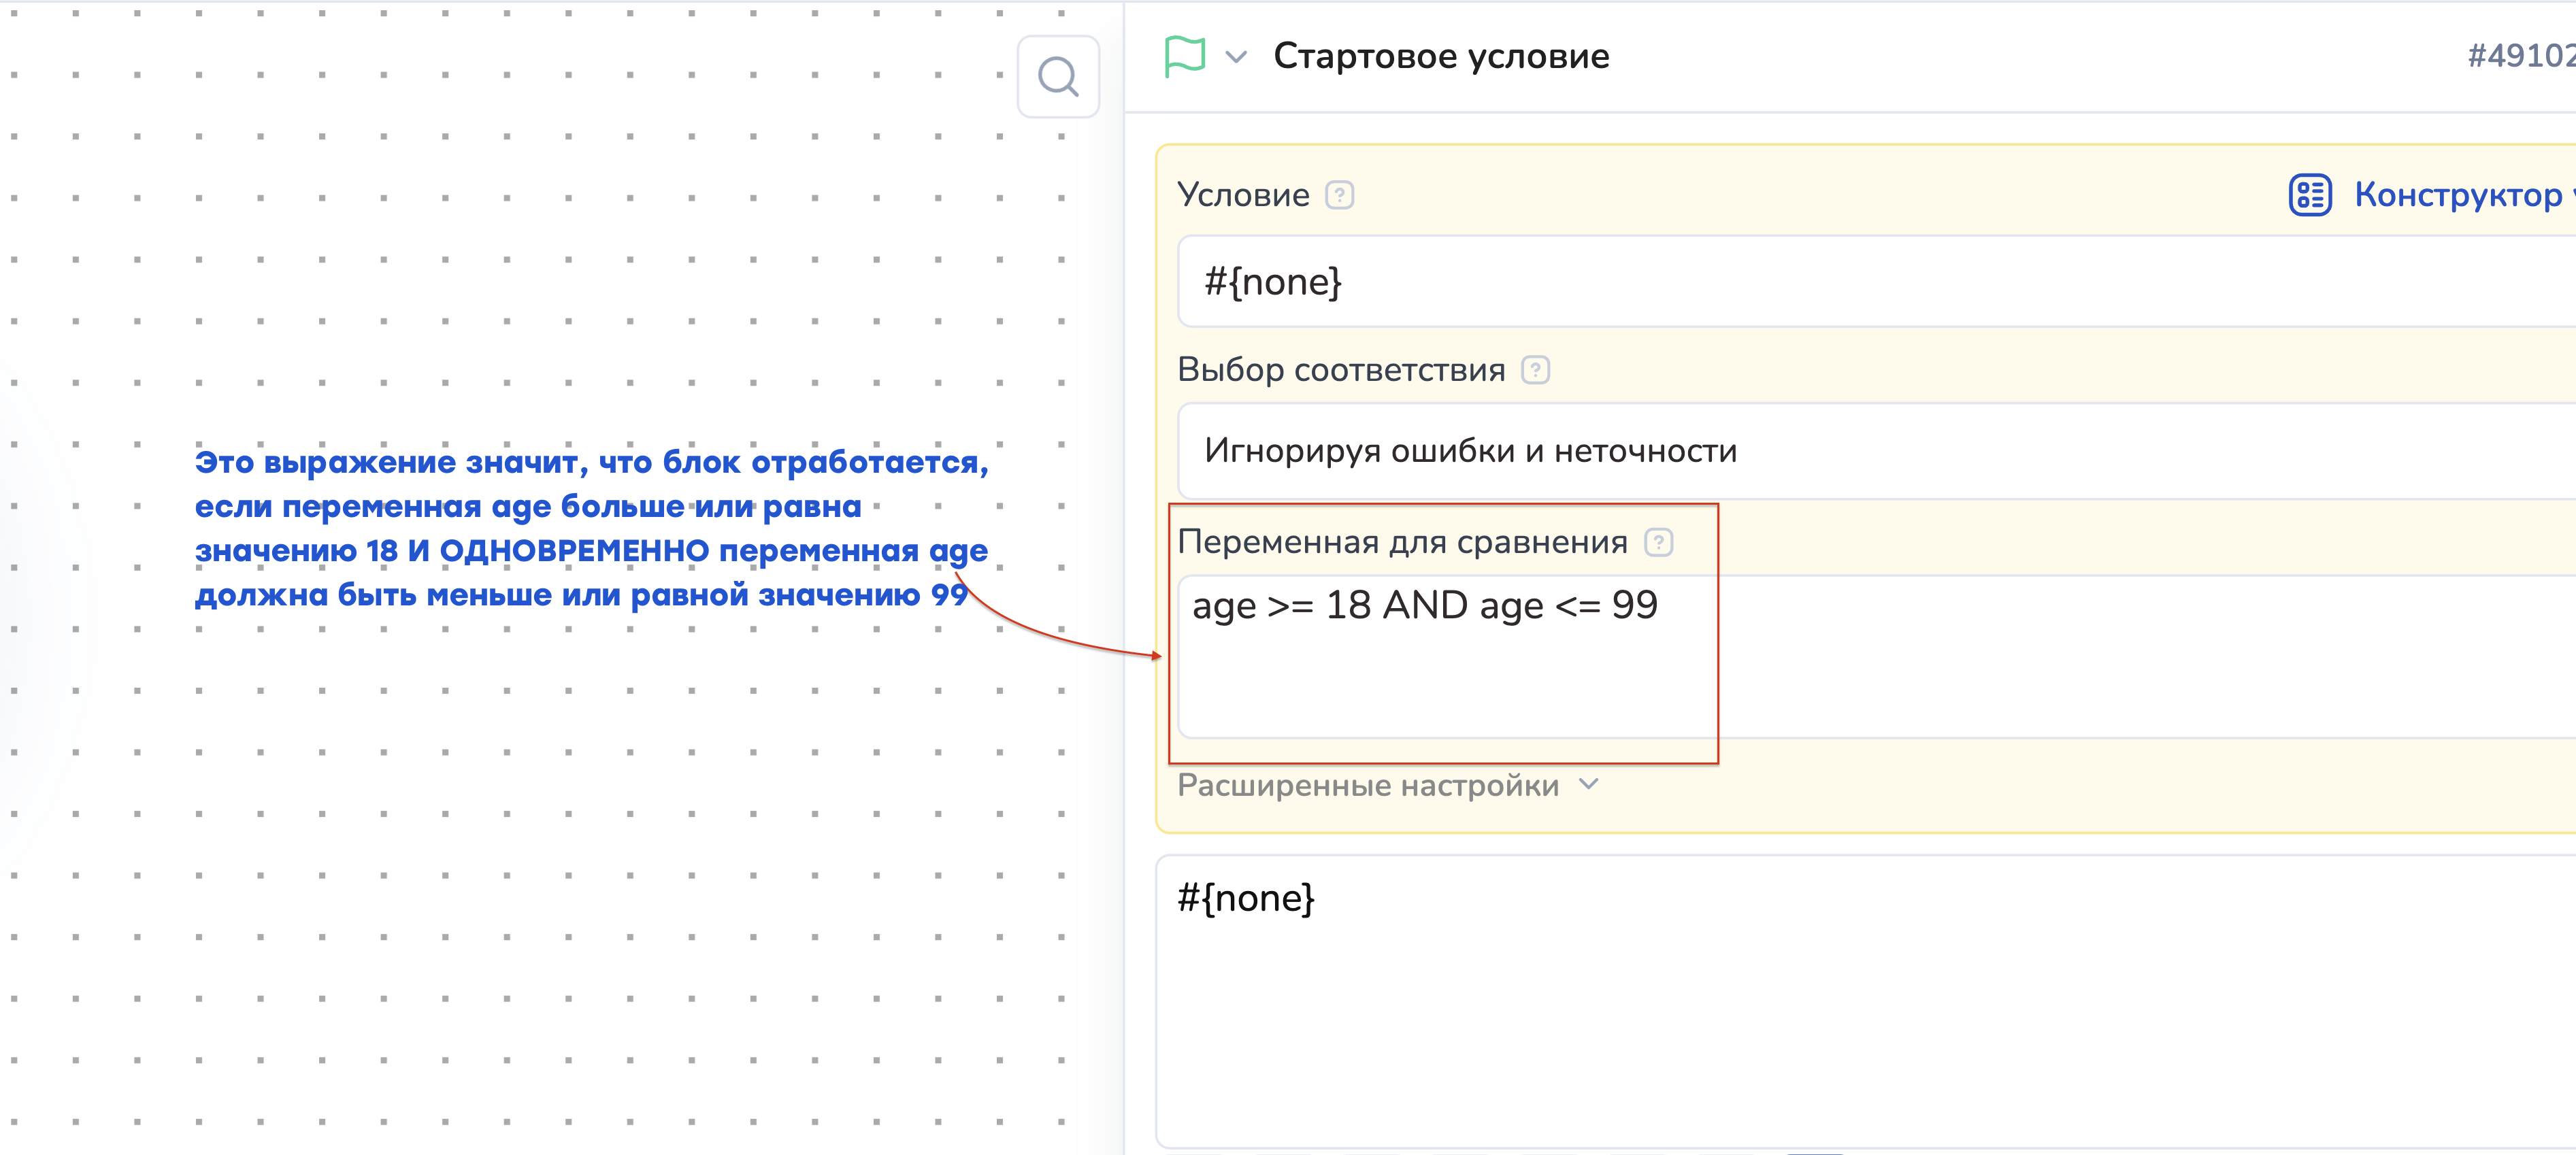Click the Условие field label
Image resolution: width=2576 pixels, height=1155 pixels.
(1243, 195)
